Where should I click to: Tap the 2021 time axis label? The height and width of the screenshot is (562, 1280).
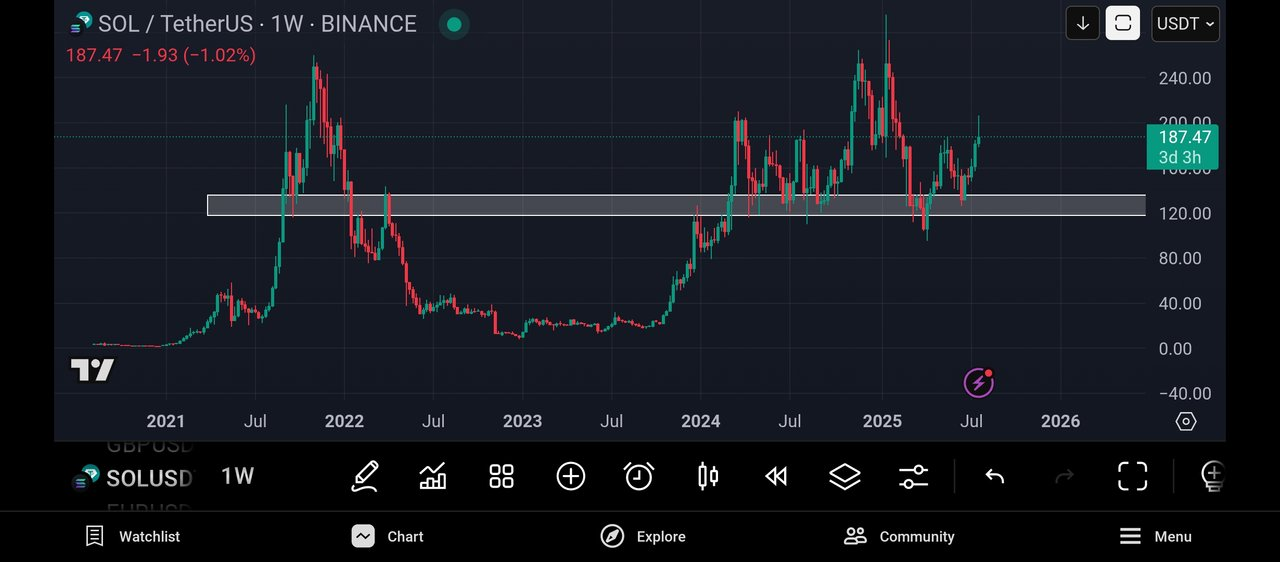pyautogui.click(x=166, y=421)
